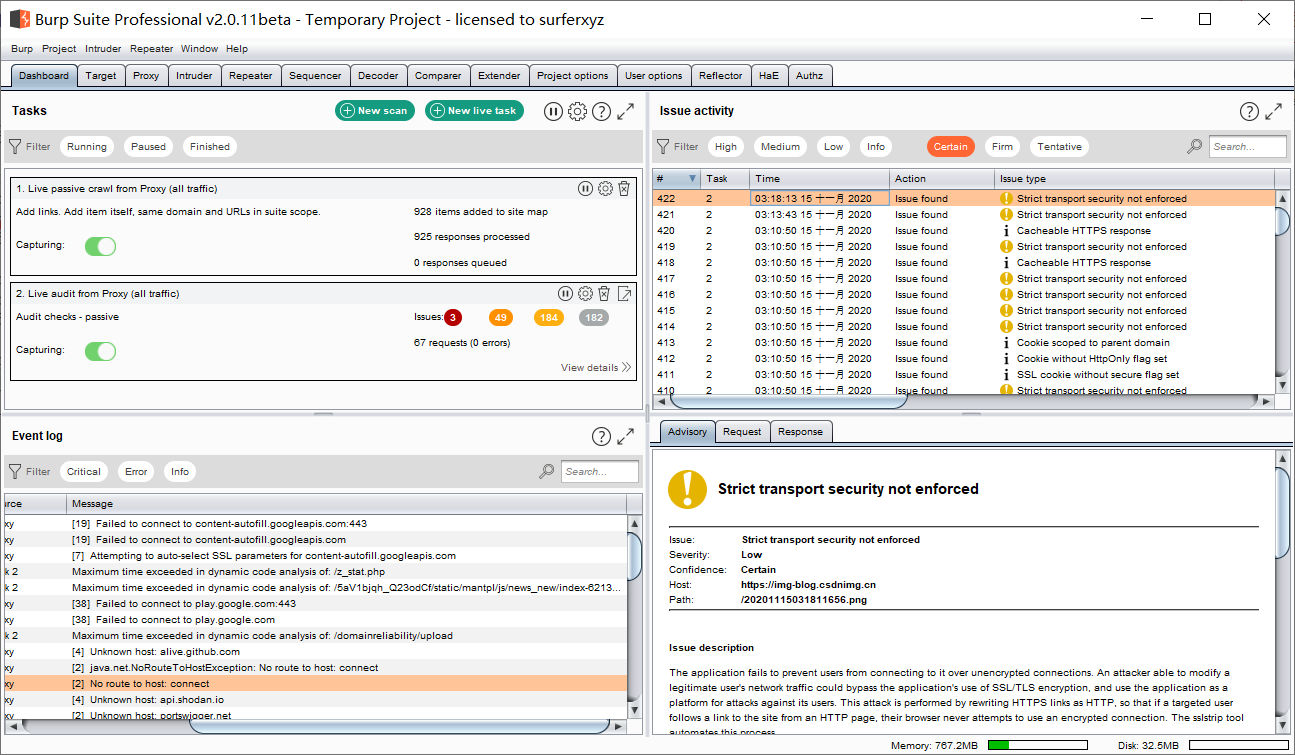Click search magnifier in Issue activity
Image resolution: width=1295 pixels, height=755 pixels.
[1195, 147]
